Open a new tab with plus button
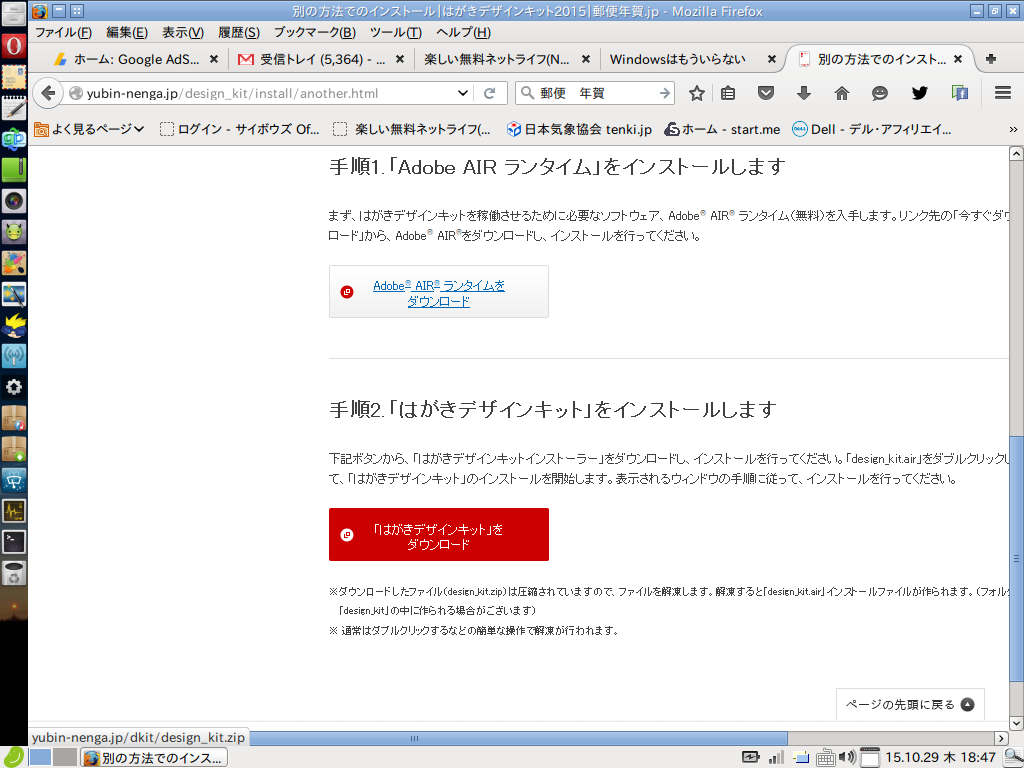Image resolution: width=1024 pixels, height=768 pixels. coord(991,59)
